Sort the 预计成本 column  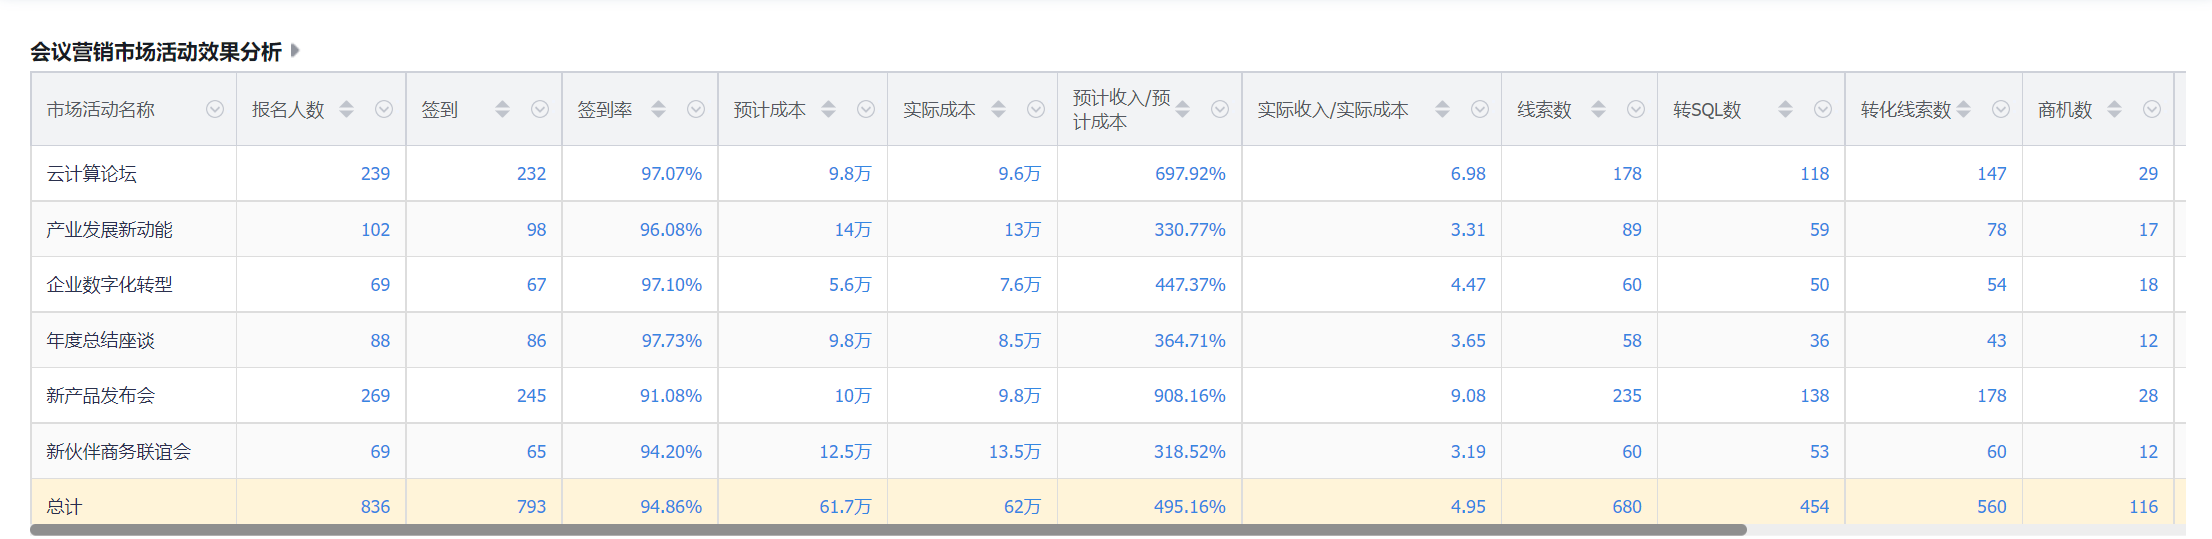828,109
